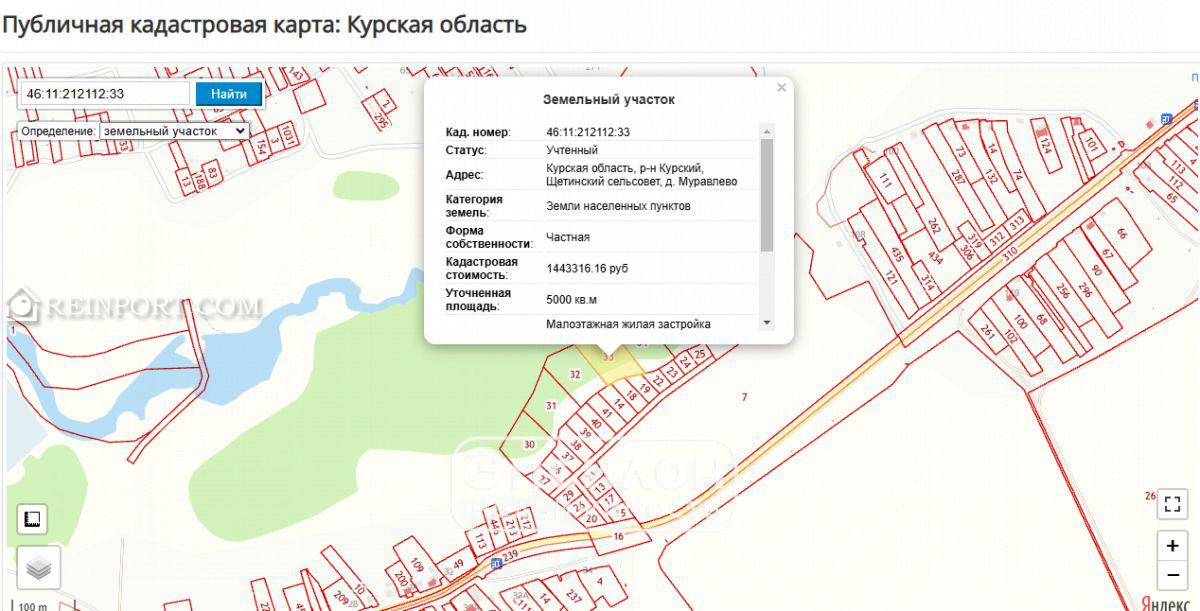Click the scroll-up arrow in info popup
This screenshot has width=1200, height=611.
pos(767,131)
